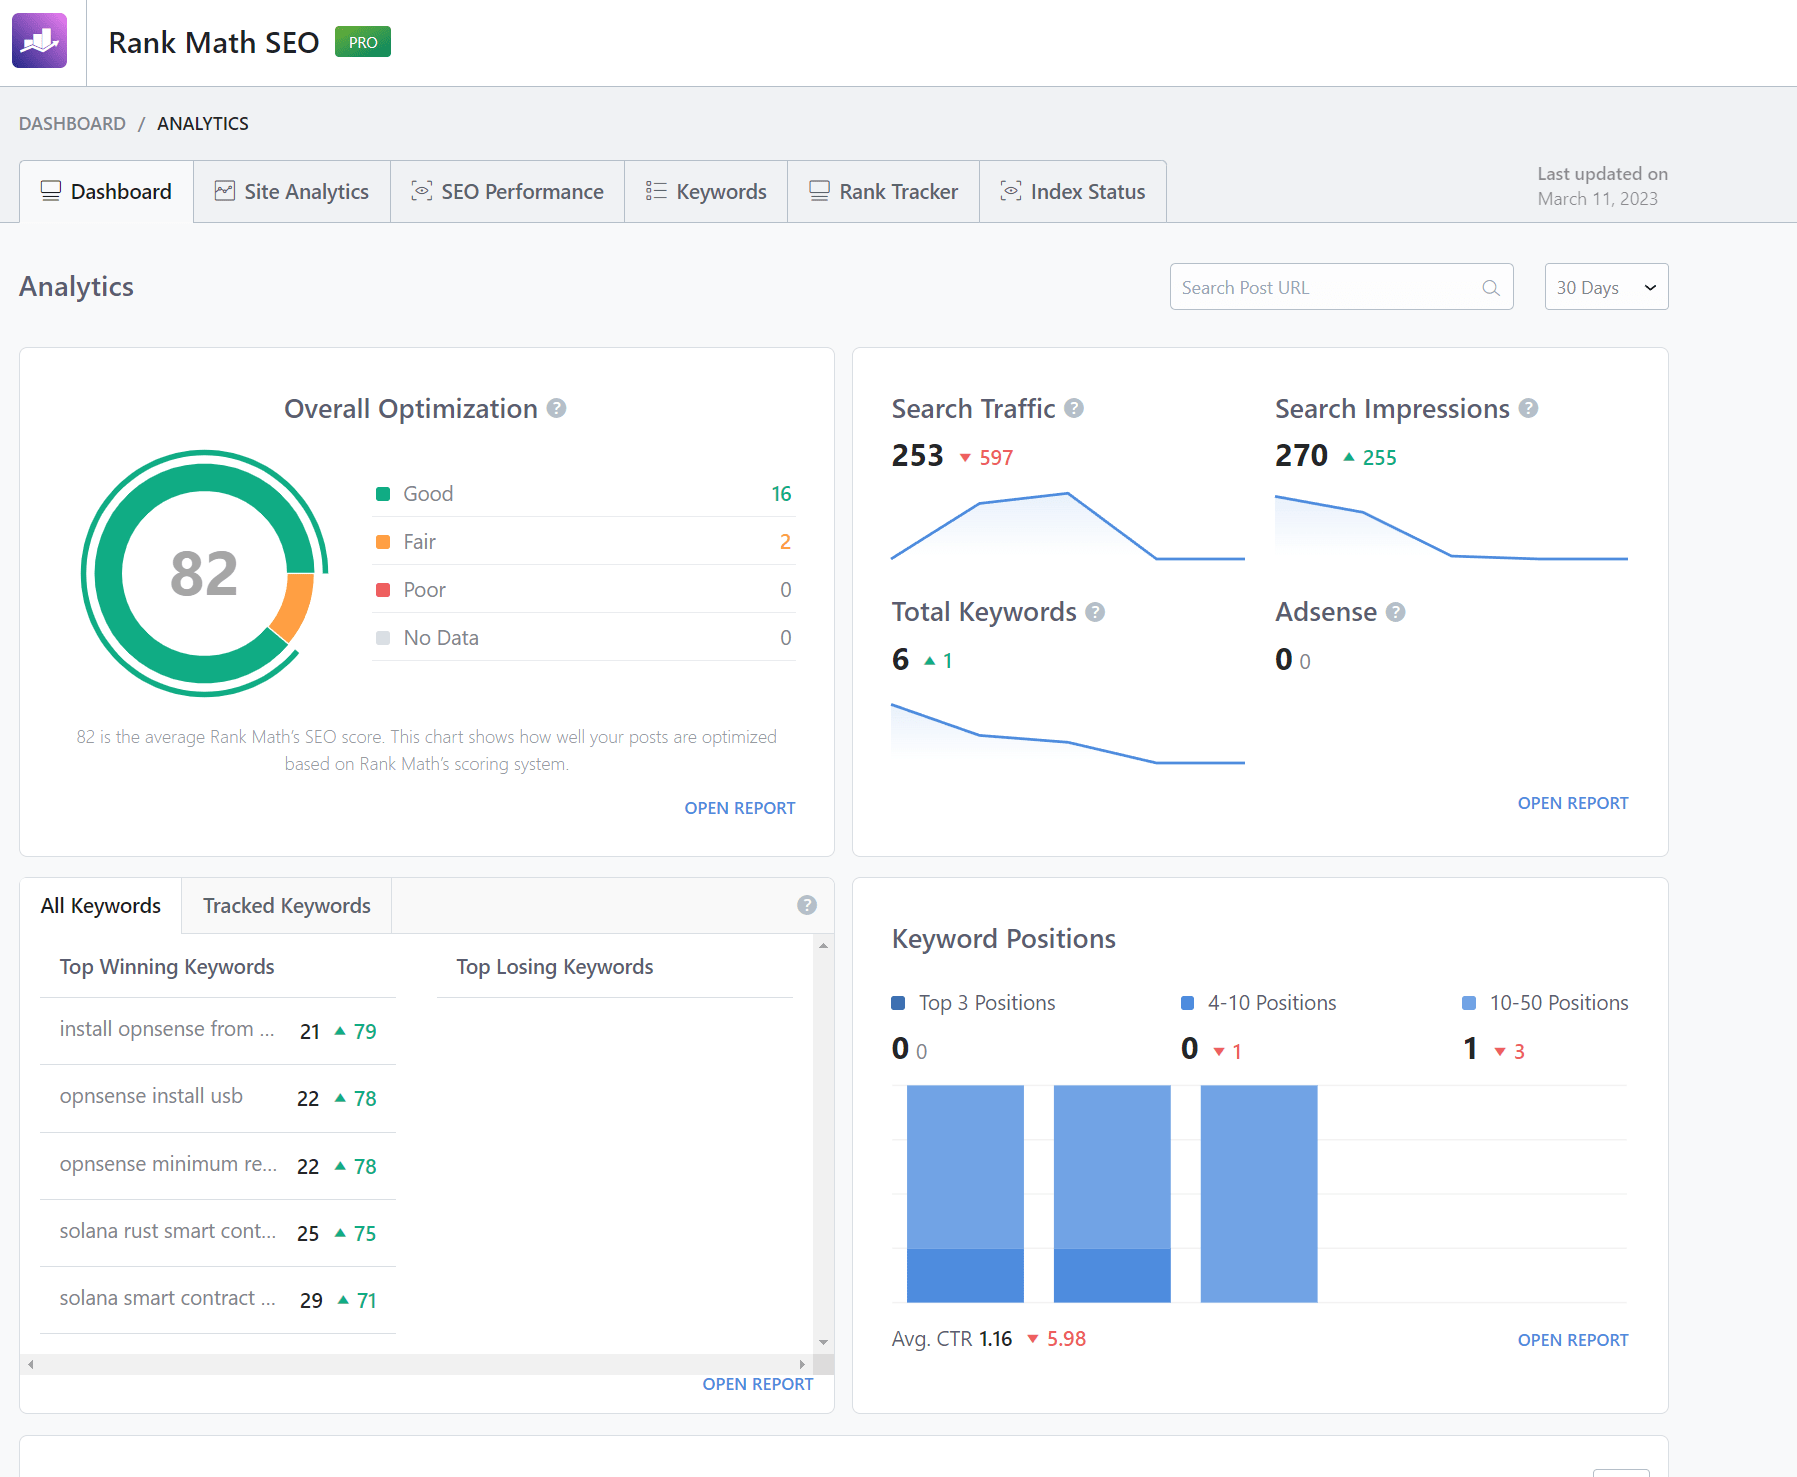The width and height of the screenshot is (1797, 1477).
Task: Click the search magnifier icon
Action: [1491, 288]
